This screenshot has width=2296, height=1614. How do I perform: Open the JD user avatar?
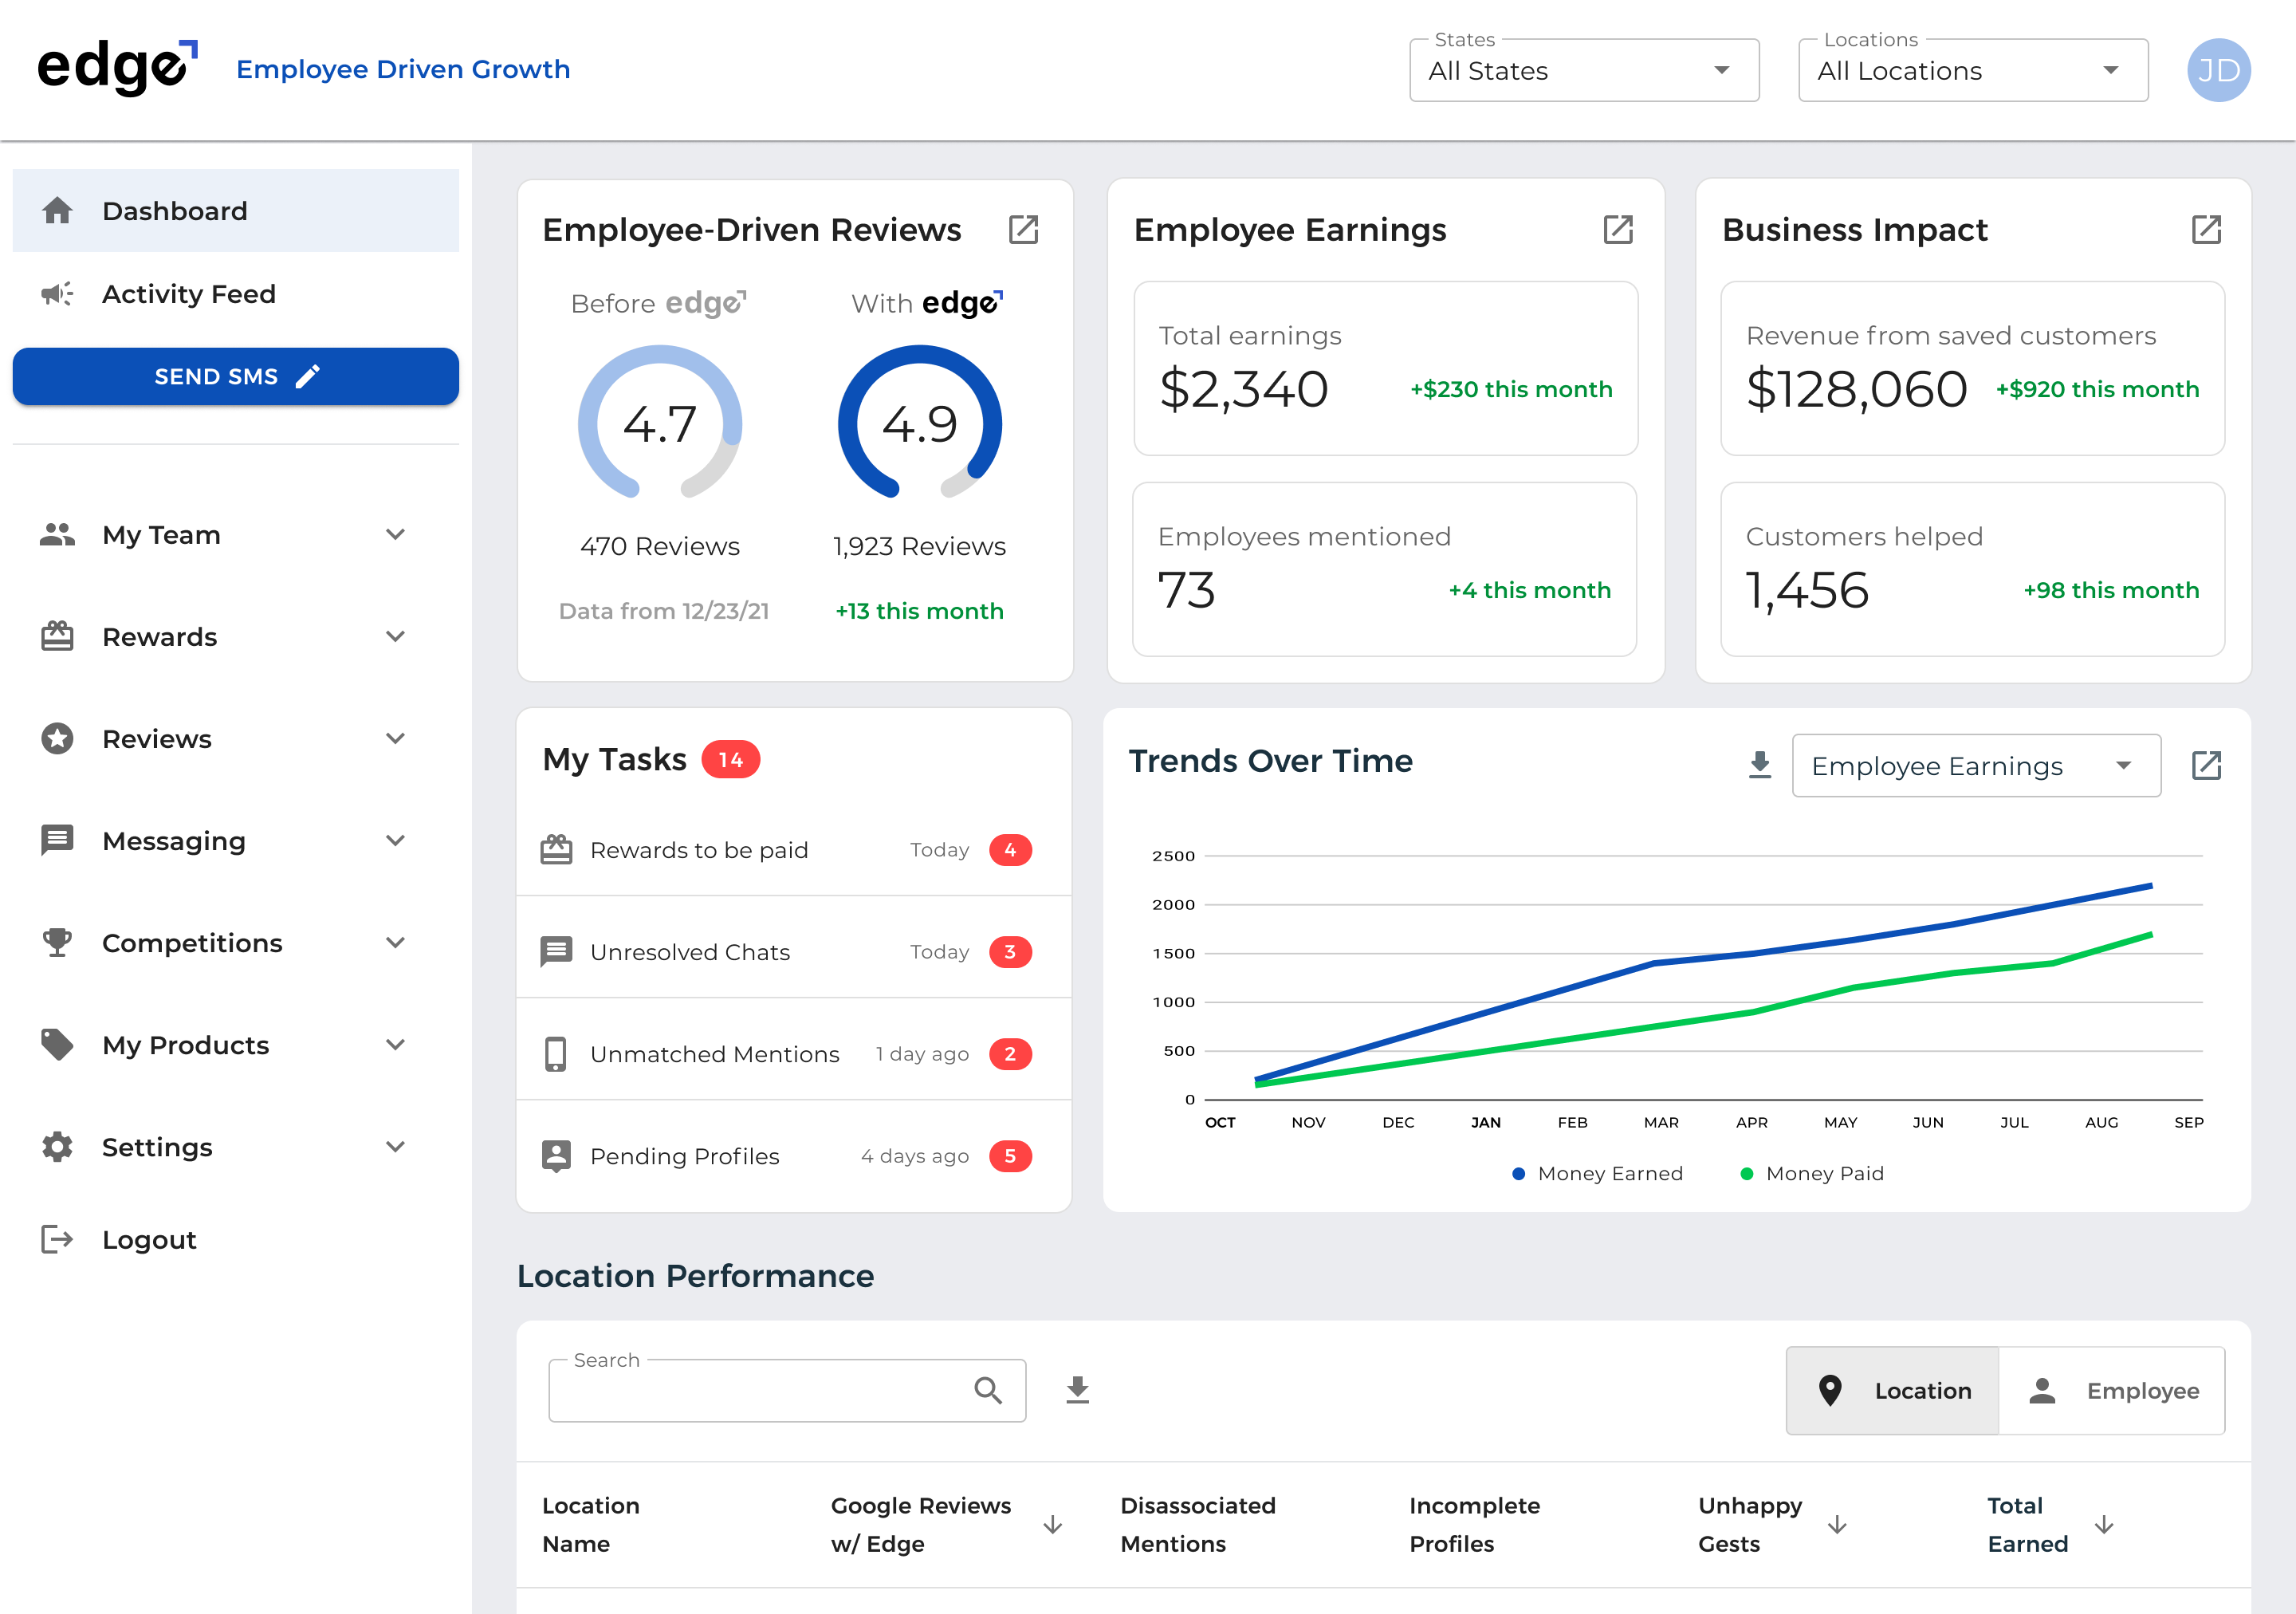[x=2218, y=70]
